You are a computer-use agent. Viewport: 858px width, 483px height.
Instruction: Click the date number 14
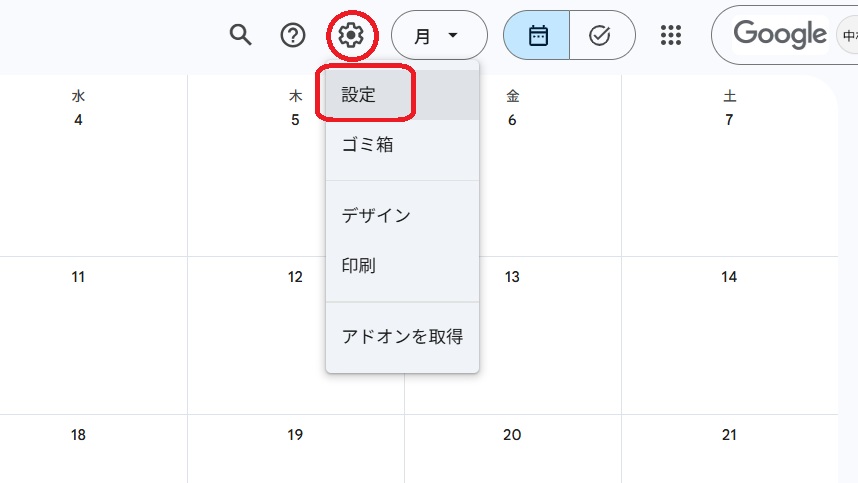pyautogui.click(x=729, y=277)
